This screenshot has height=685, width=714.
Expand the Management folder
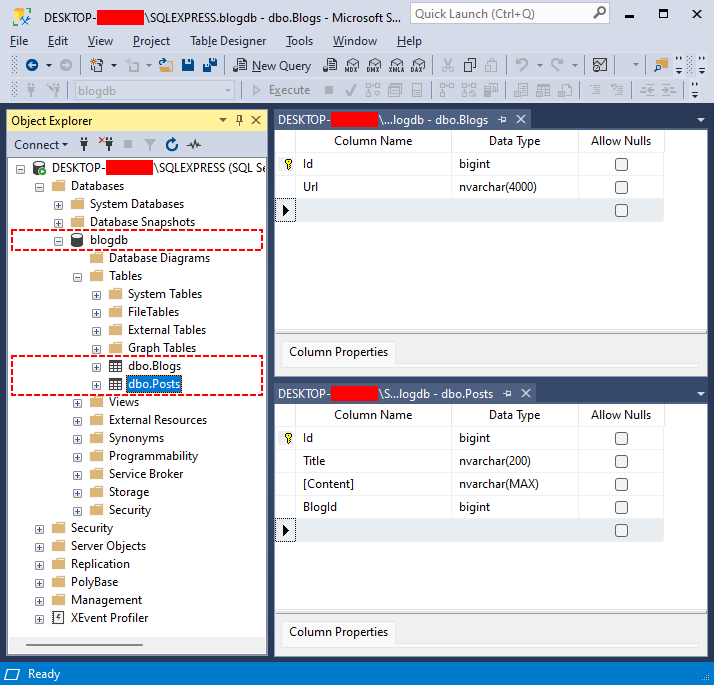click(x=39, y=601)
